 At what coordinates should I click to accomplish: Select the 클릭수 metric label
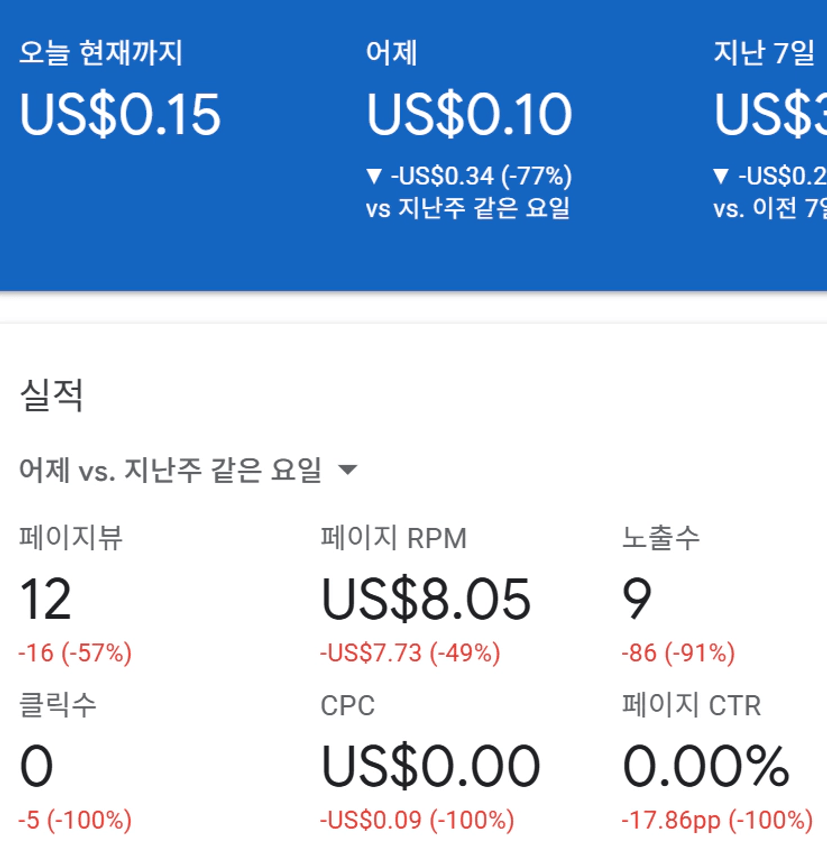(x=58, y=706)
